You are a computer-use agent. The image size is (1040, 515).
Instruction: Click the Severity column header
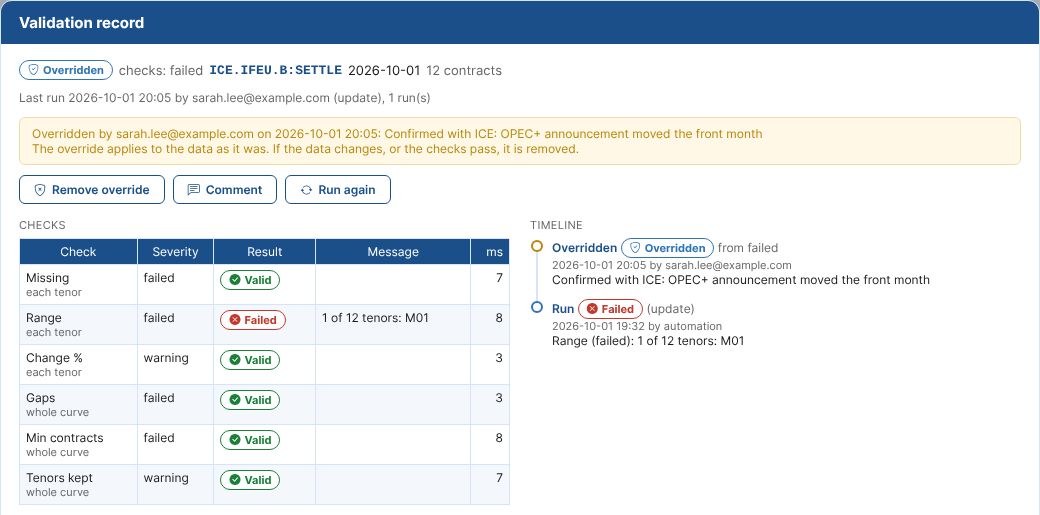(175, 252)
